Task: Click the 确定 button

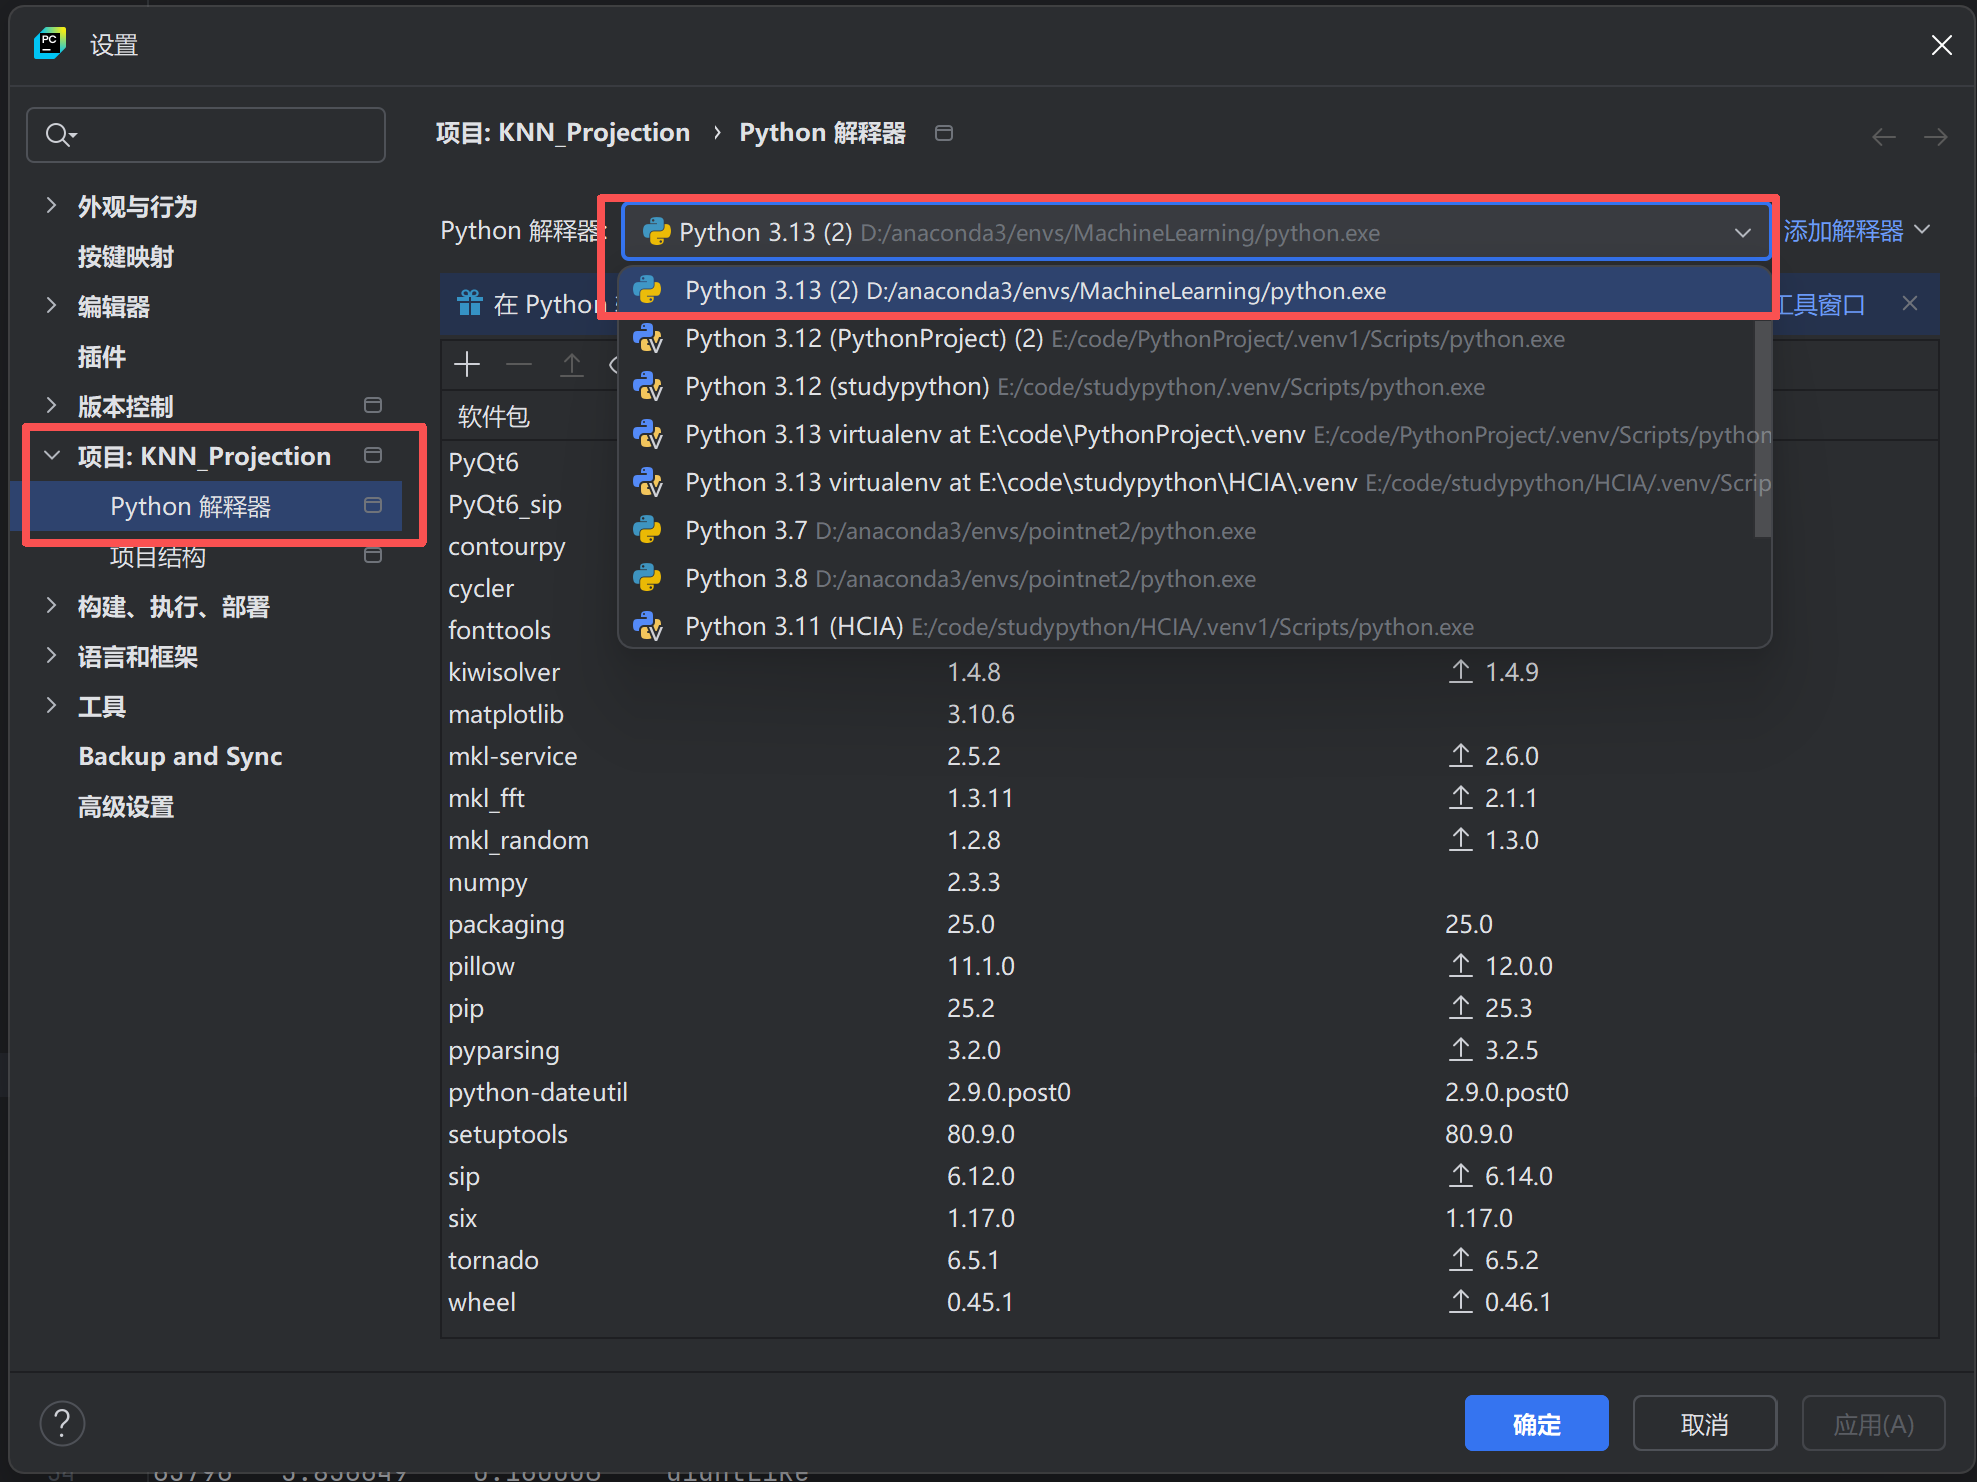Action: (1536, 1423)
